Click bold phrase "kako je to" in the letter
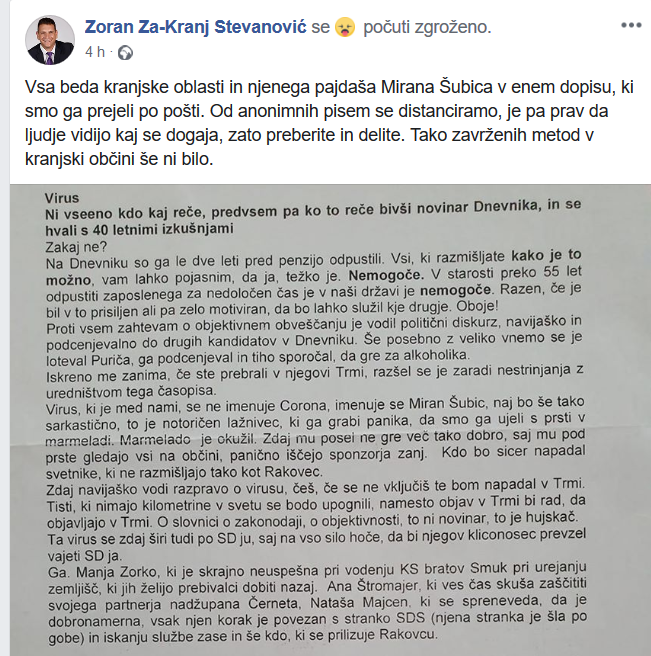651x656 pixels. point(546,255)
